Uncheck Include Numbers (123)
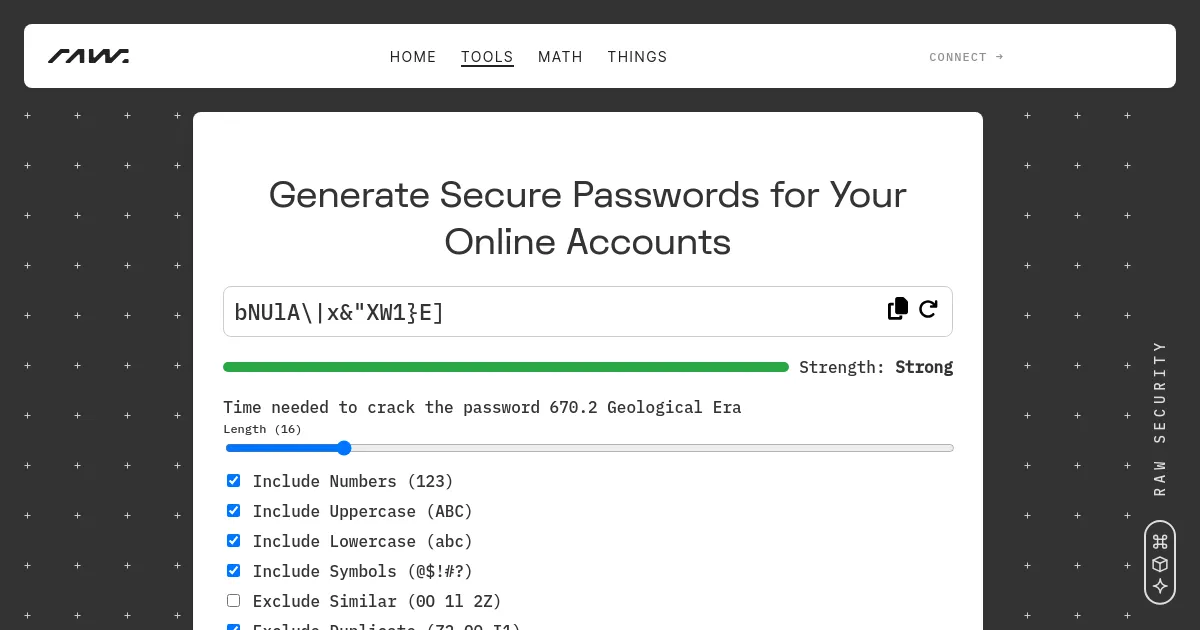 click(233, 480)
